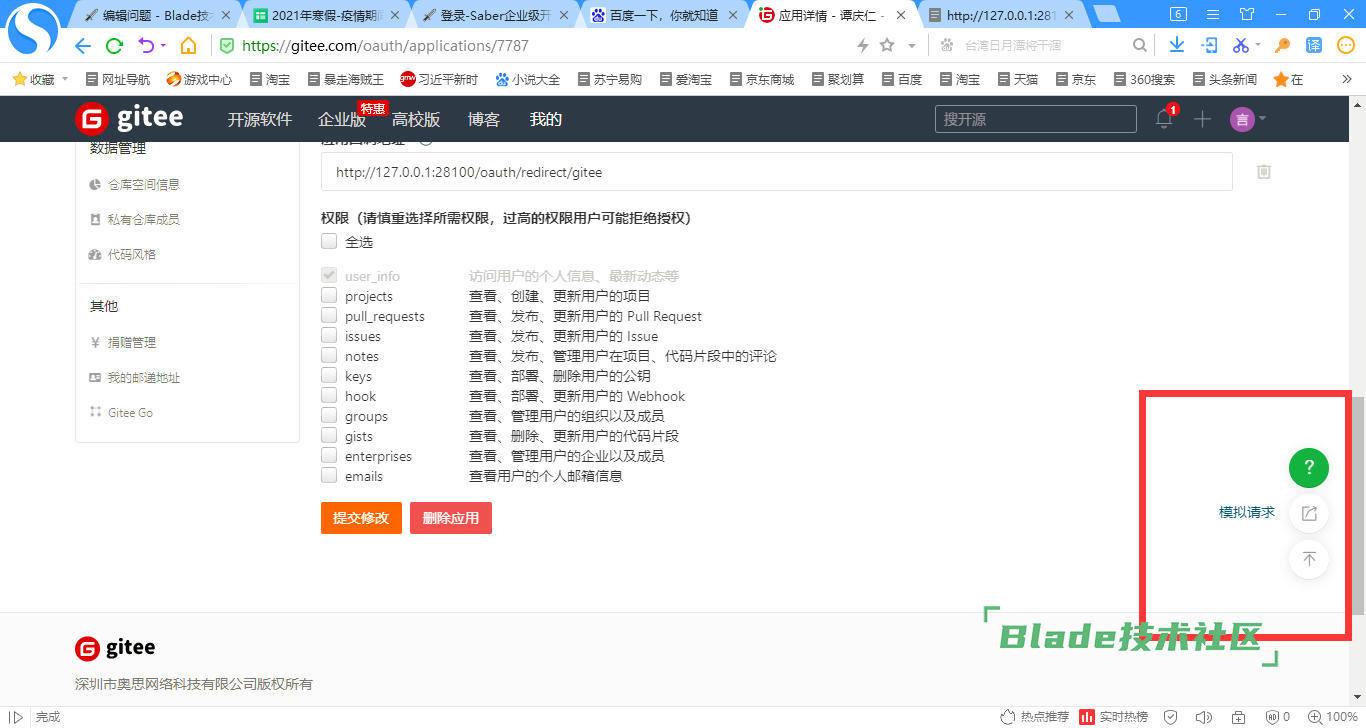Viewport: 1366px width, 728px height.
Task: Enable the pull_requests permission checkbox
Action: click(329, 315)
